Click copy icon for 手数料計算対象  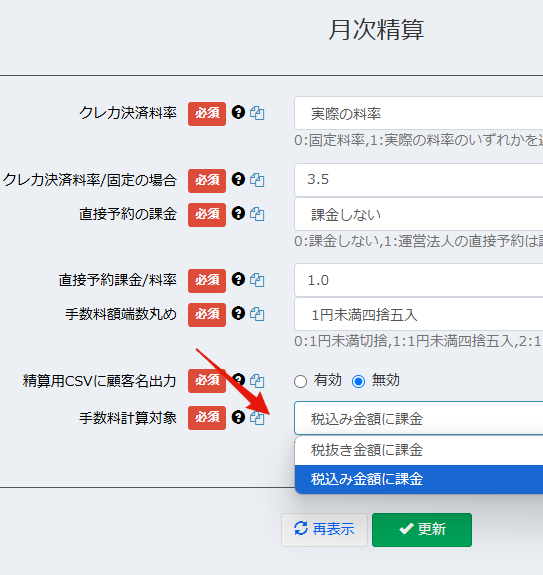click(x=257, y=418)
